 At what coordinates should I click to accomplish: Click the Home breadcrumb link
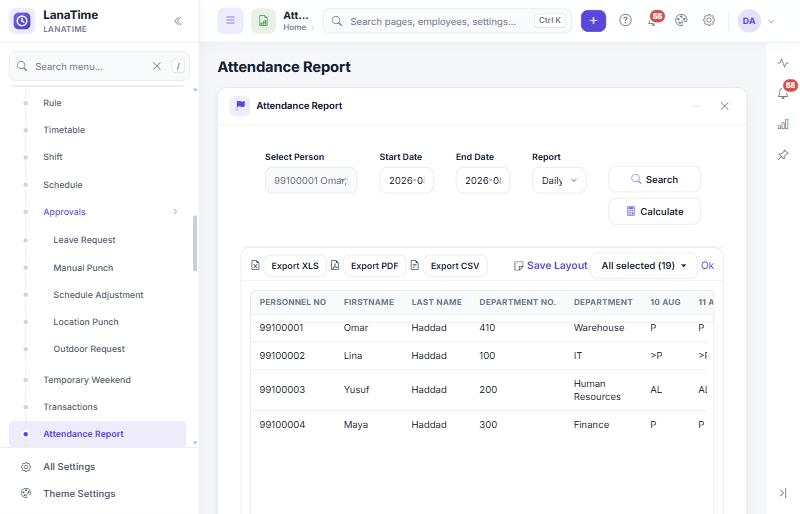coord(295,28)
